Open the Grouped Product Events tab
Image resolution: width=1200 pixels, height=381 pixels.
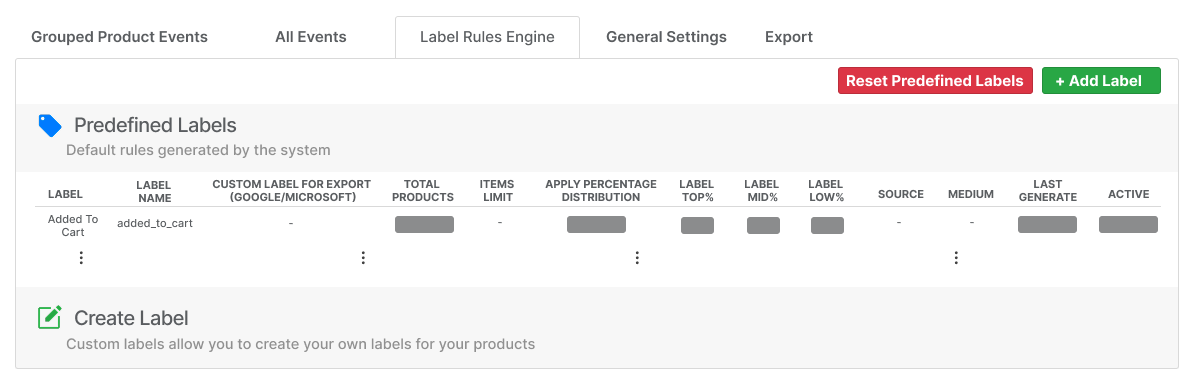click(x=120, y=37)
